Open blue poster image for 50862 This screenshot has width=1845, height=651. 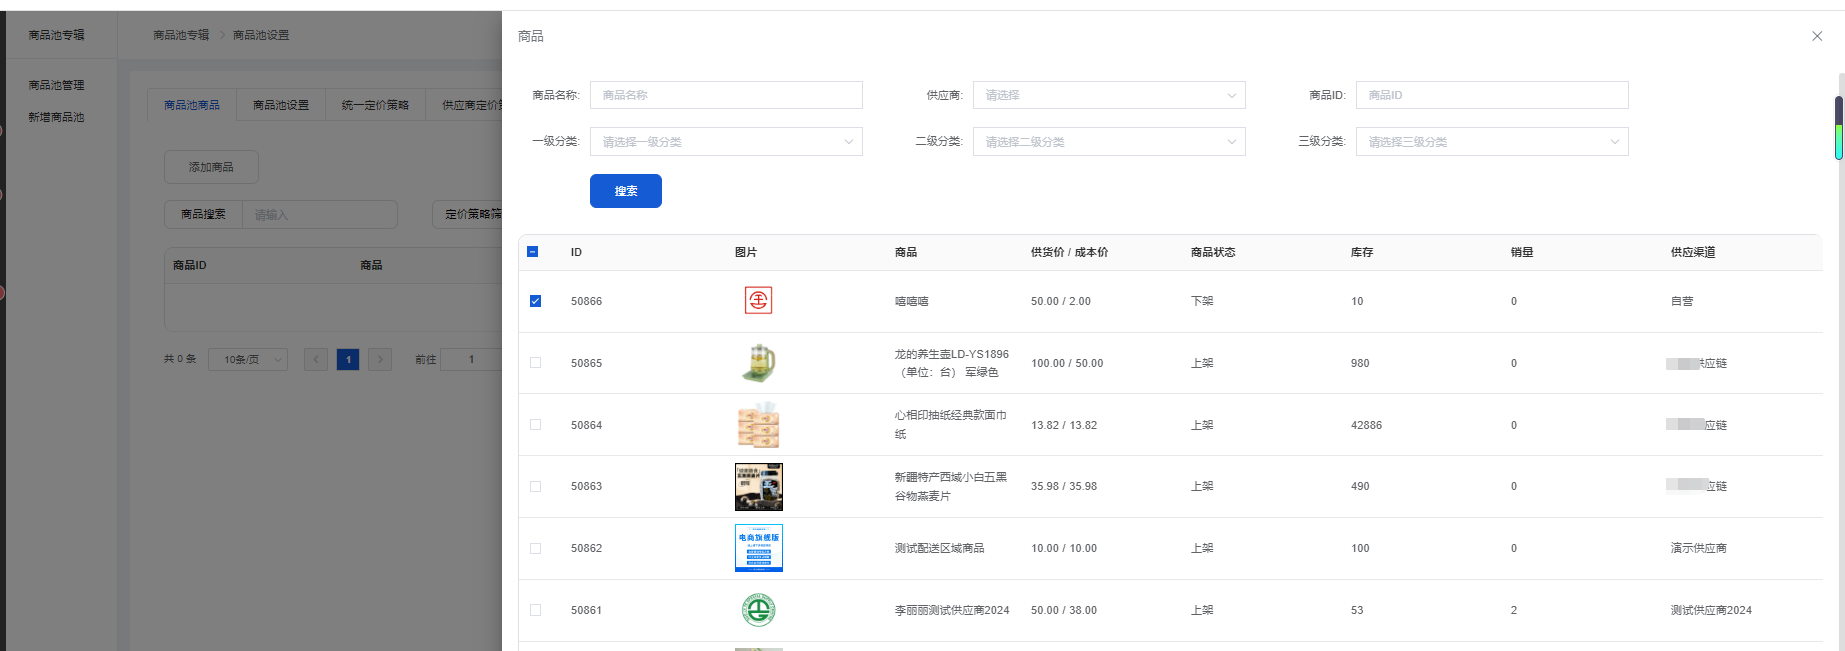pyautogui.click(x=758, y=548)
